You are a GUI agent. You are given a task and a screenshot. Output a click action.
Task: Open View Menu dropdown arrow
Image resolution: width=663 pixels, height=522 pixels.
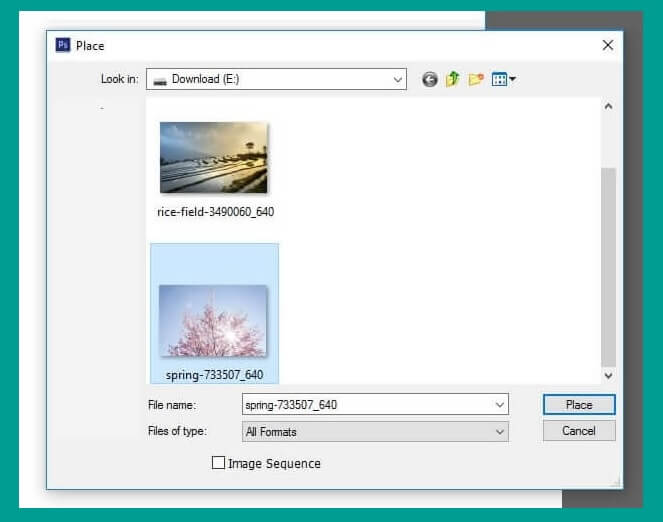click(x=512, y=79)
